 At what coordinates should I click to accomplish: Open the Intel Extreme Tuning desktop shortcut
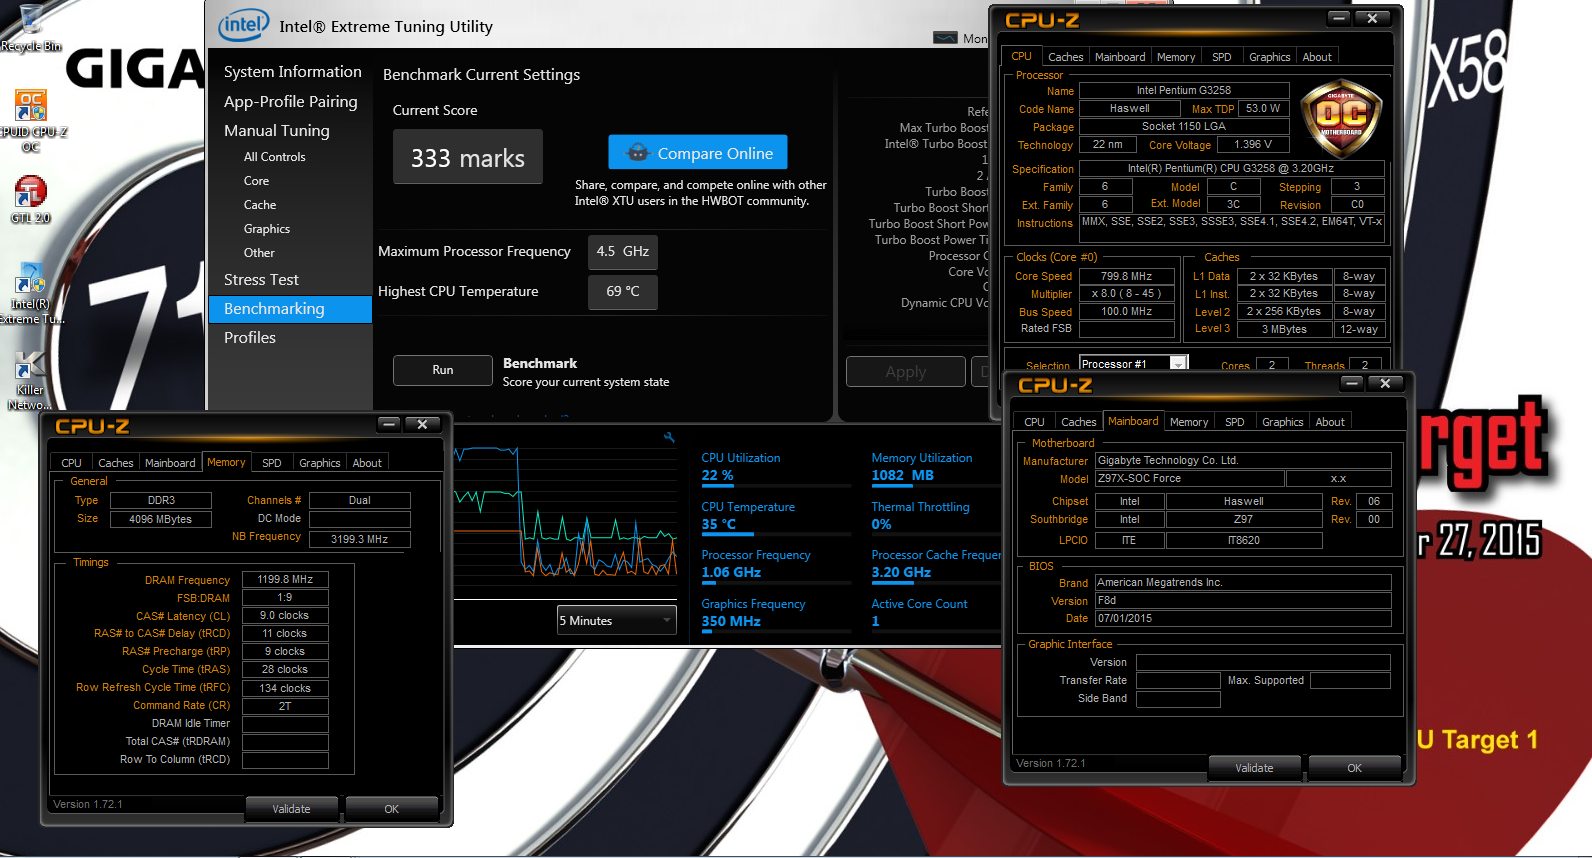[x=31, y=293]
